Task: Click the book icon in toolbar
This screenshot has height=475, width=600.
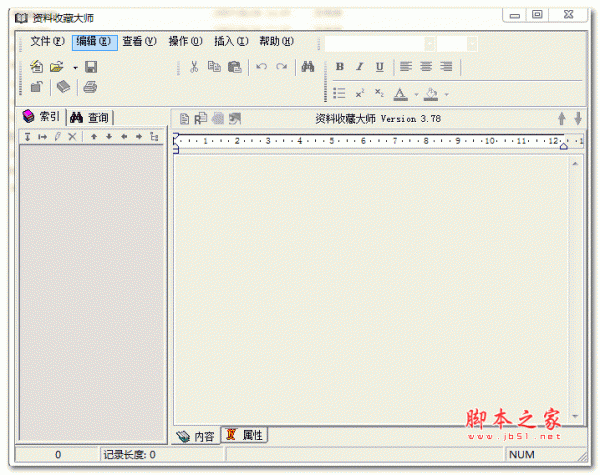Action: 64,87
